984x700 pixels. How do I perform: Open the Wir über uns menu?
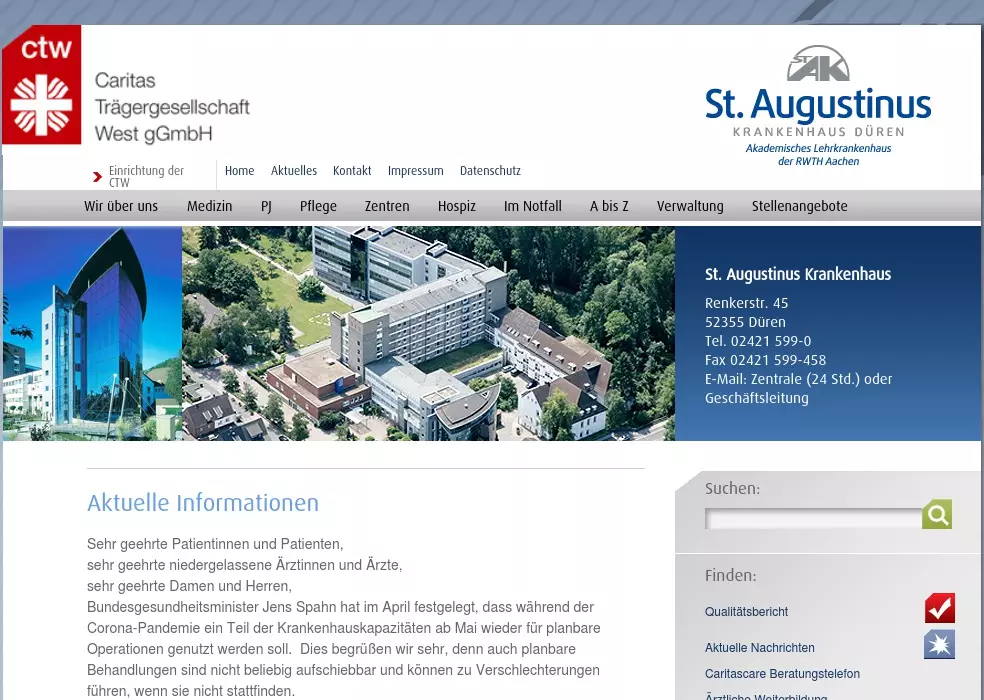pos(121,206)
